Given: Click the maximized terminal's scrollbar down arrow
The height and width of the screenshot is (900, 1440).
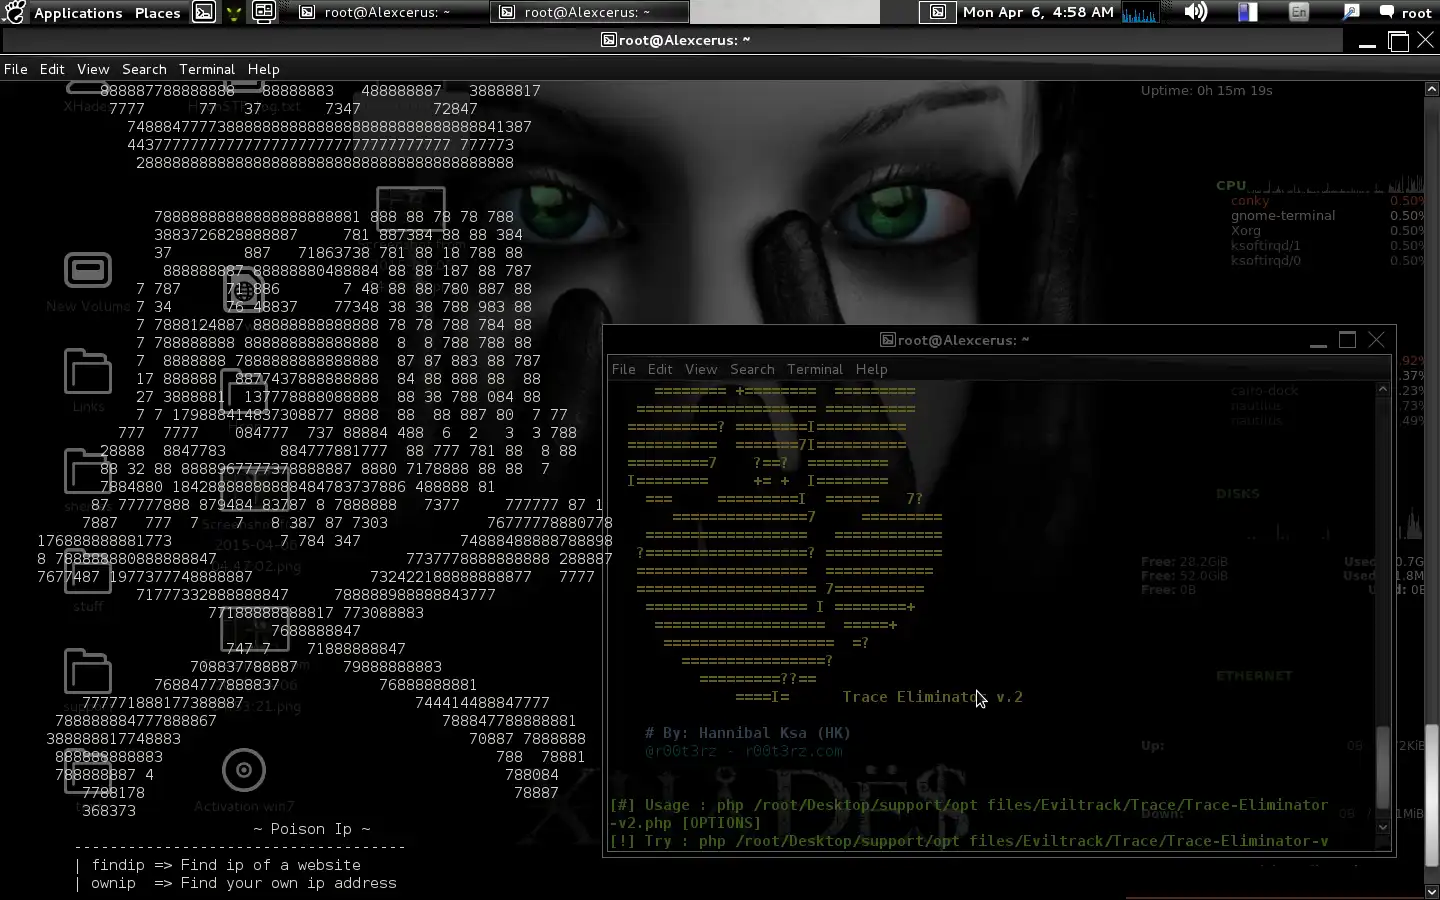Looking at the screenshot, I should (x=1432, y=891).
